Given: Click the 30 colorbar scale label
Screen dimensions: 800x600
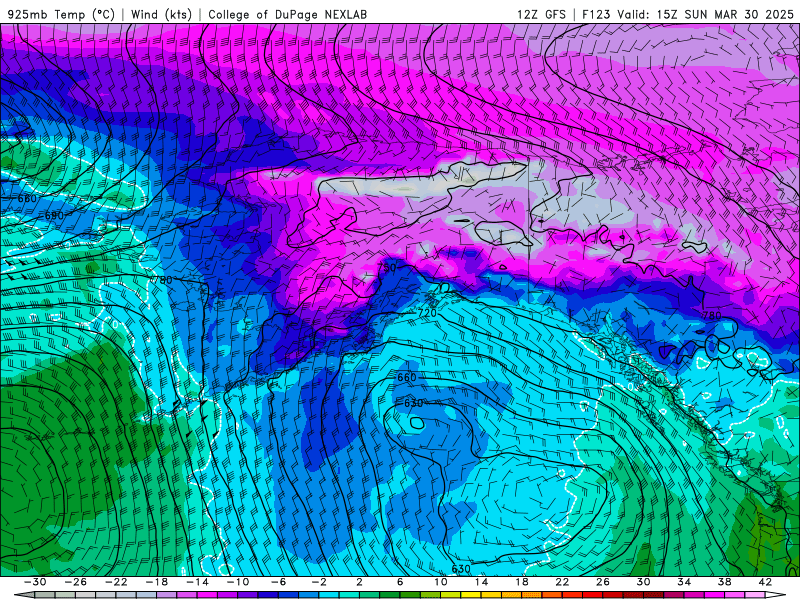Looking at the screenshot, I should point(643,582).
